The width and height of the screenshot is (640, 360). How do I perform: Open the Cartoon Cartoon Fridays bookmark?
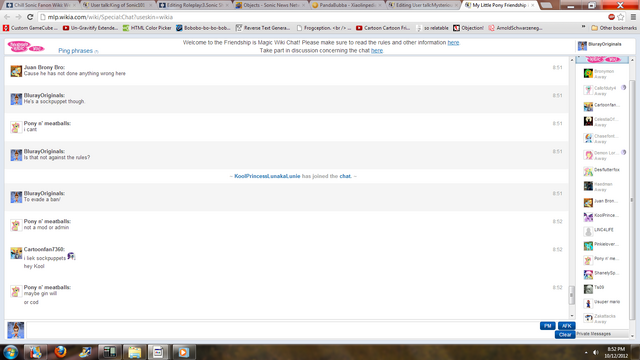click(383, 28)
